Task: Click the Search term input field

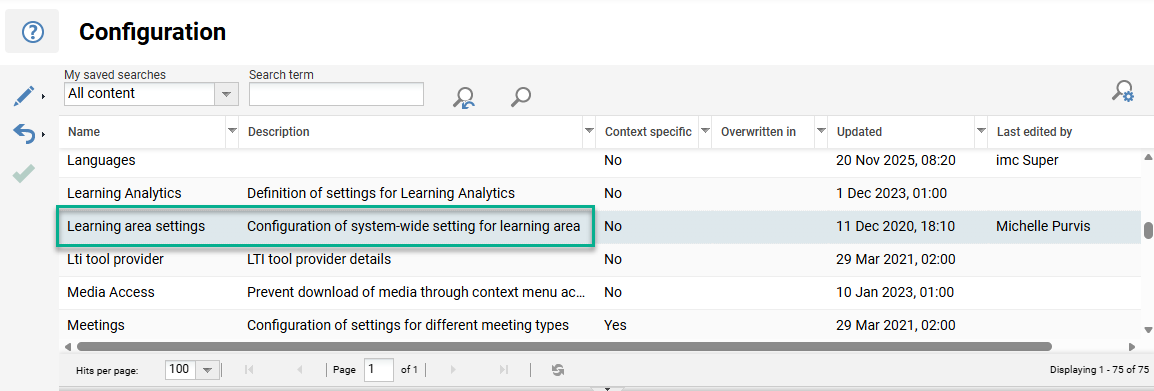Action: click(336, 94)
